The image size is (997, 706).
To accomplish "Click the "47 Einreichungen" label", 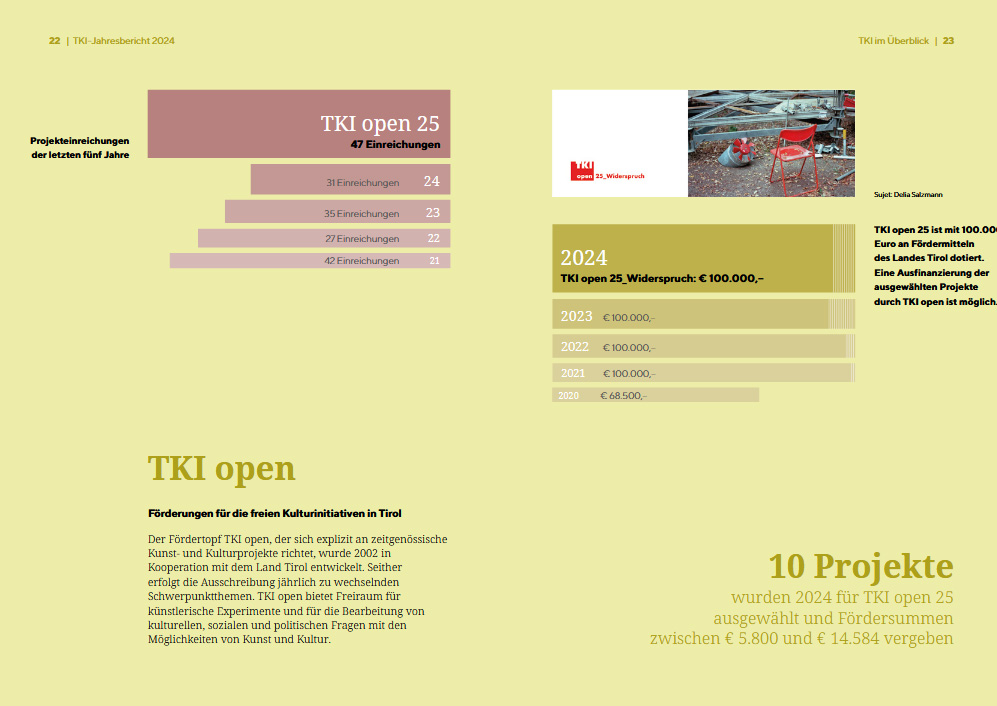I will pyautogui.click(x=395, y=144).
